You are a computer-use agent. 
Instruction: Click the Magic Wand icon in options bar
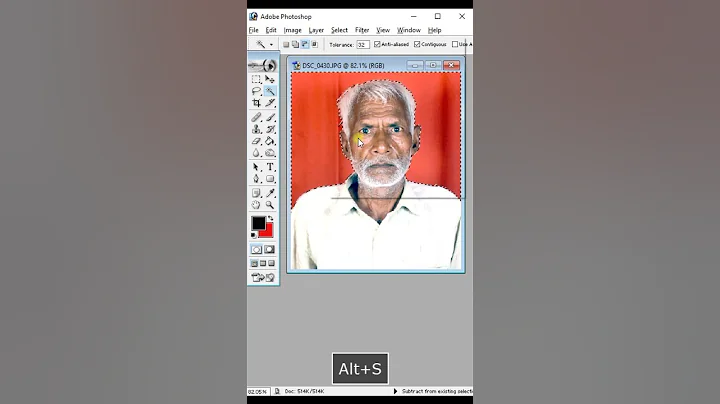(x=260, y=45)
